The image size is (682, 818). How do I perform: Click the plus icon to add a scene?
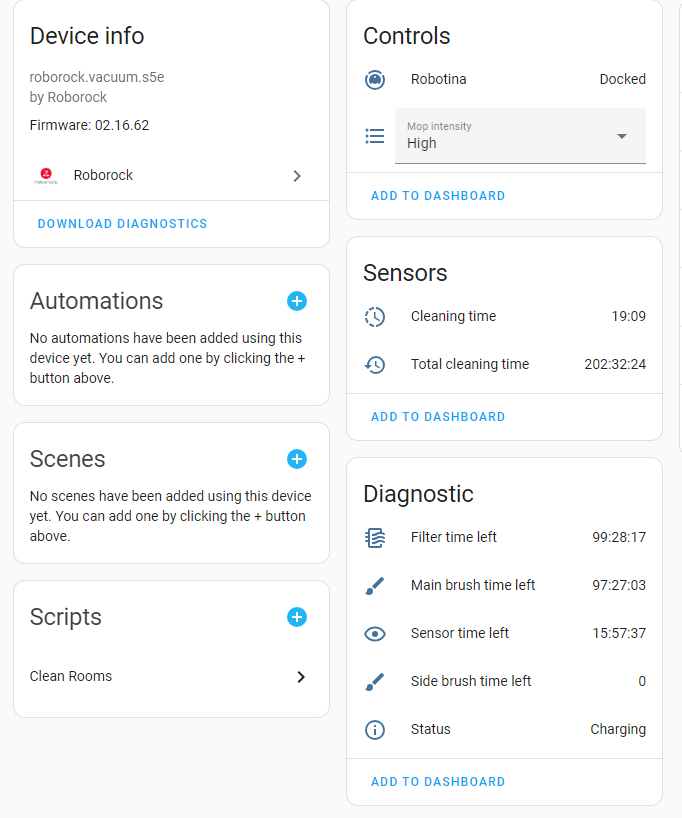[297, 459]
